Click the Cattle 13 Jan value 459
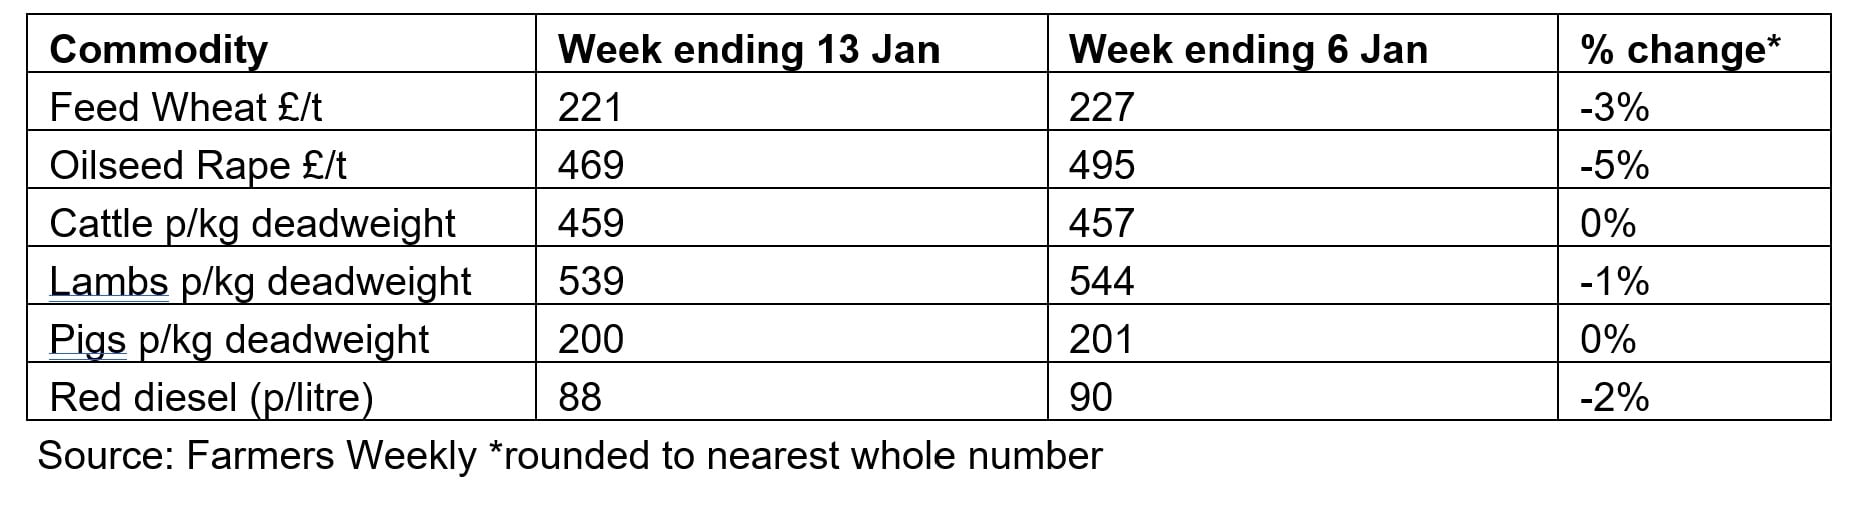 pyautogui.click(x=590, y=223)
